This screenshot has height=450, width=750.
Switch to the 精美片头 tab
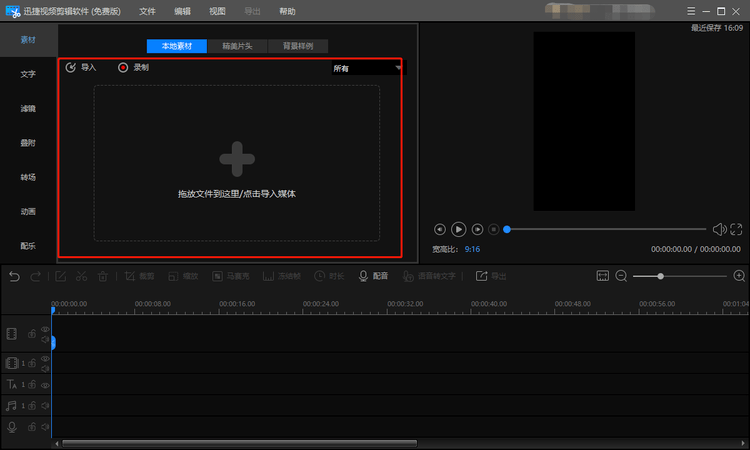pyautogui.click(x=237, y=46)
